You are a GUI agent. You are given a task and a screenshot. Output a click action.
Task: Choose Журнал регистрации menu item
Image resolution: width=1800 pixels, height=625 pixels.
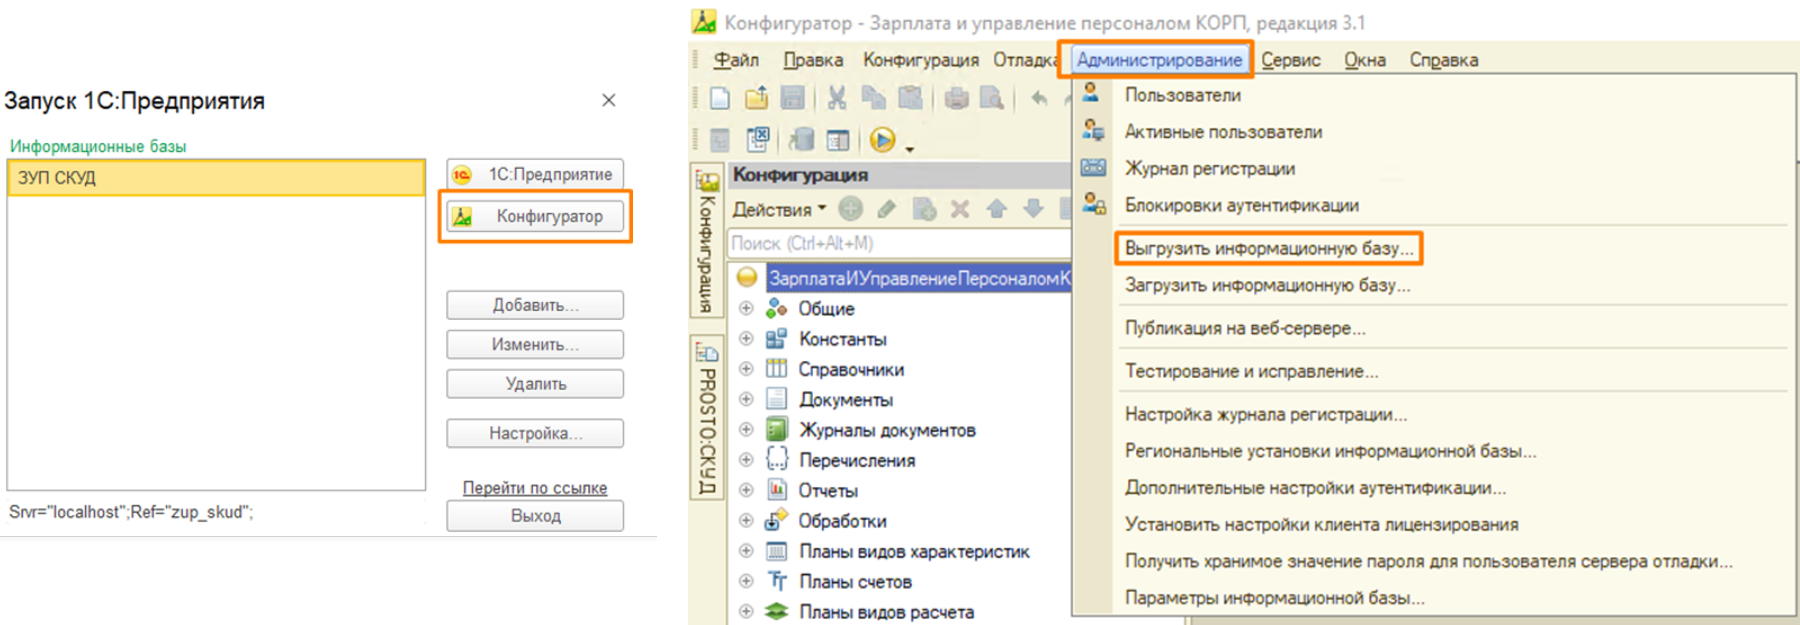tap(1209, 168)
